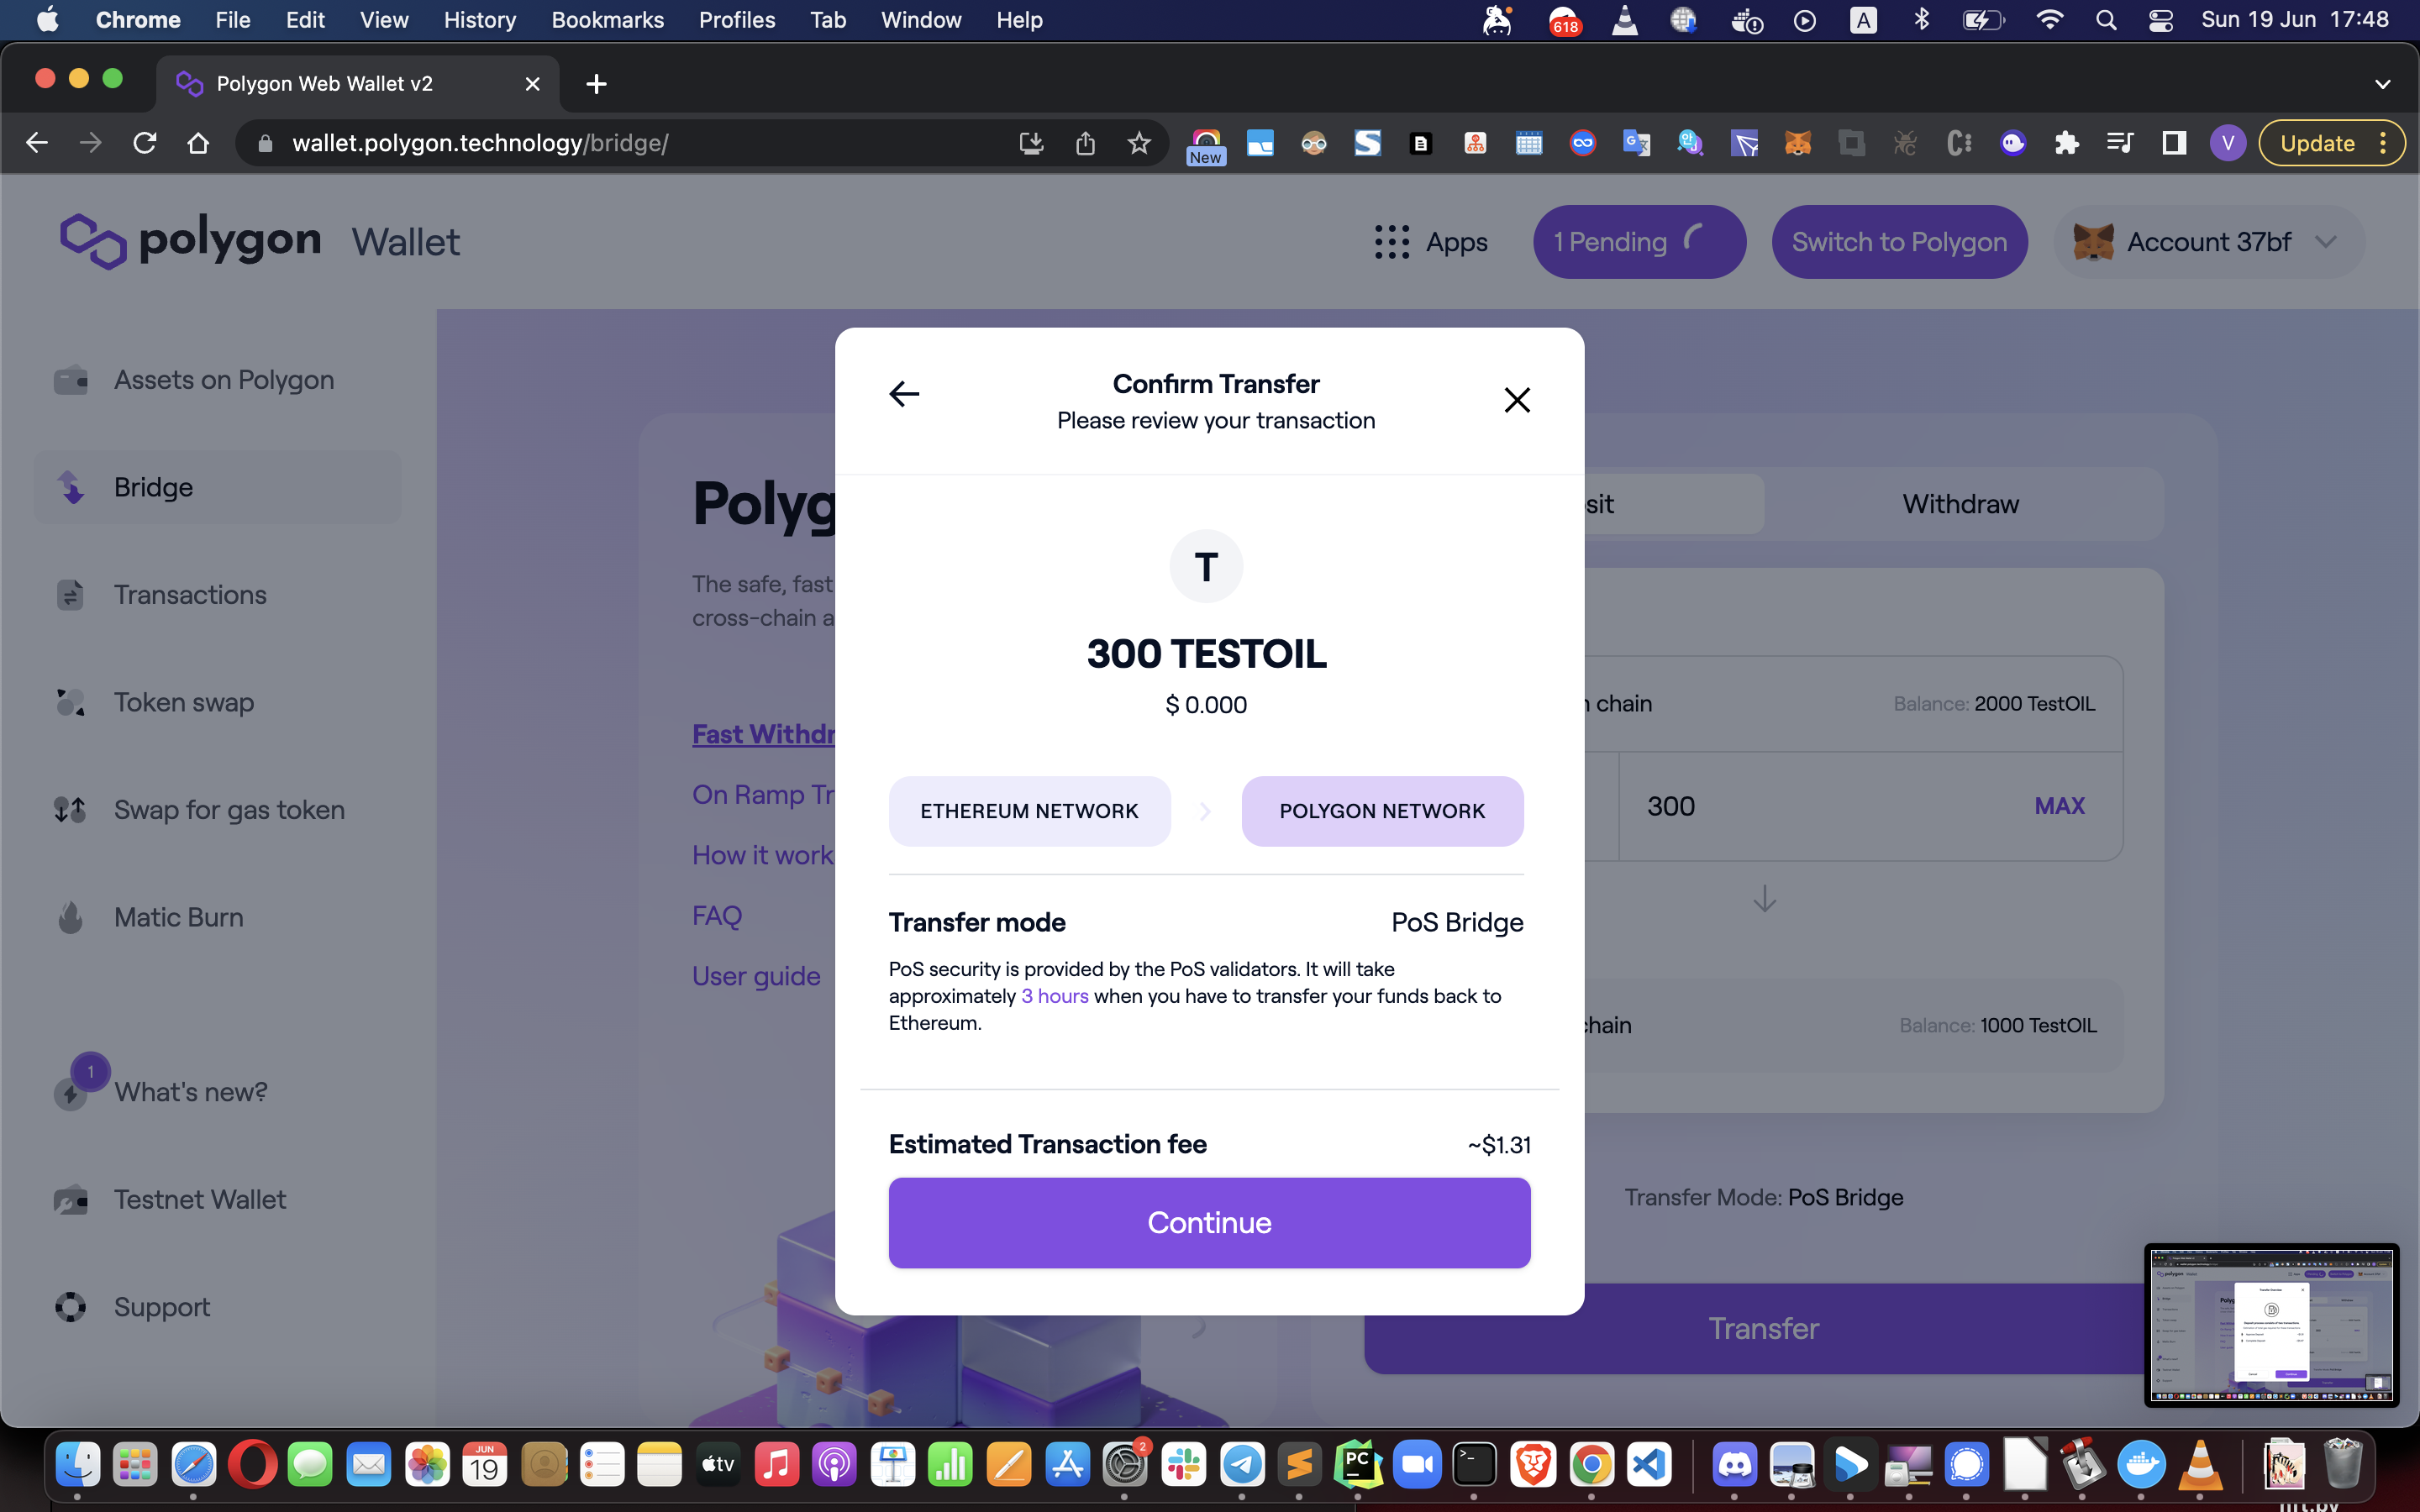
Task: Open Token swap from sidebar
Action: coord(184,702)
